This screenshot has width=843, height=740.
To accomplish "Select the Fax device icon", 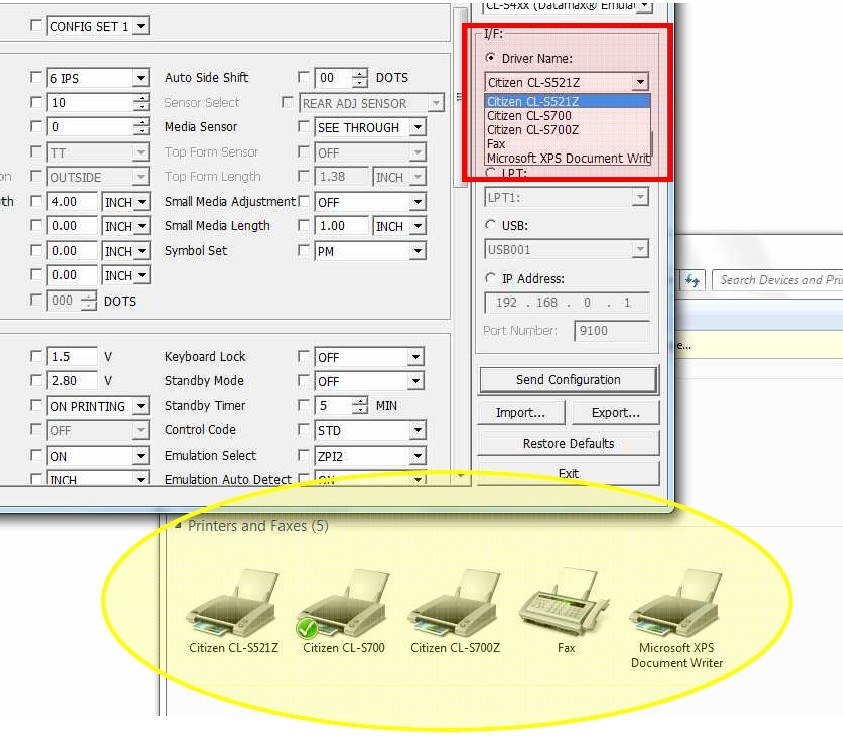I will (x=566, y=602).
